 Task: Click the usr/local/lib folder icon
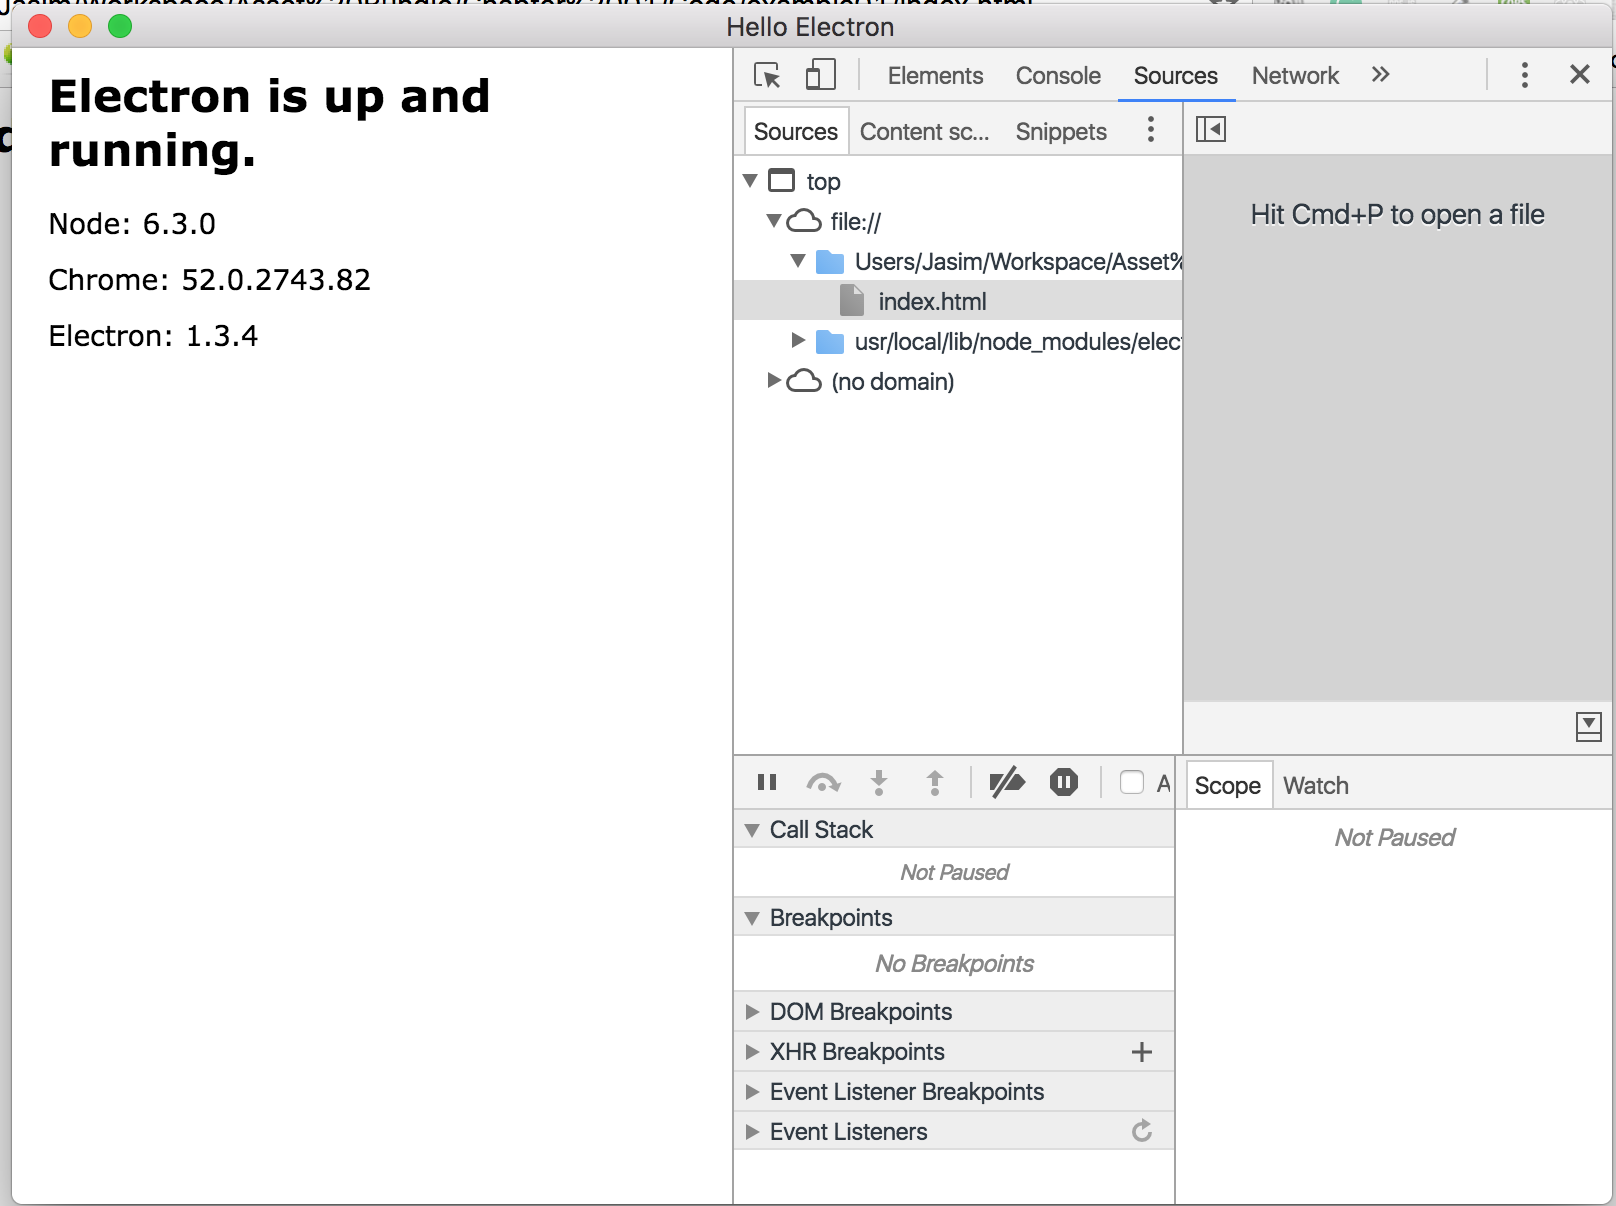coord(830,342)
